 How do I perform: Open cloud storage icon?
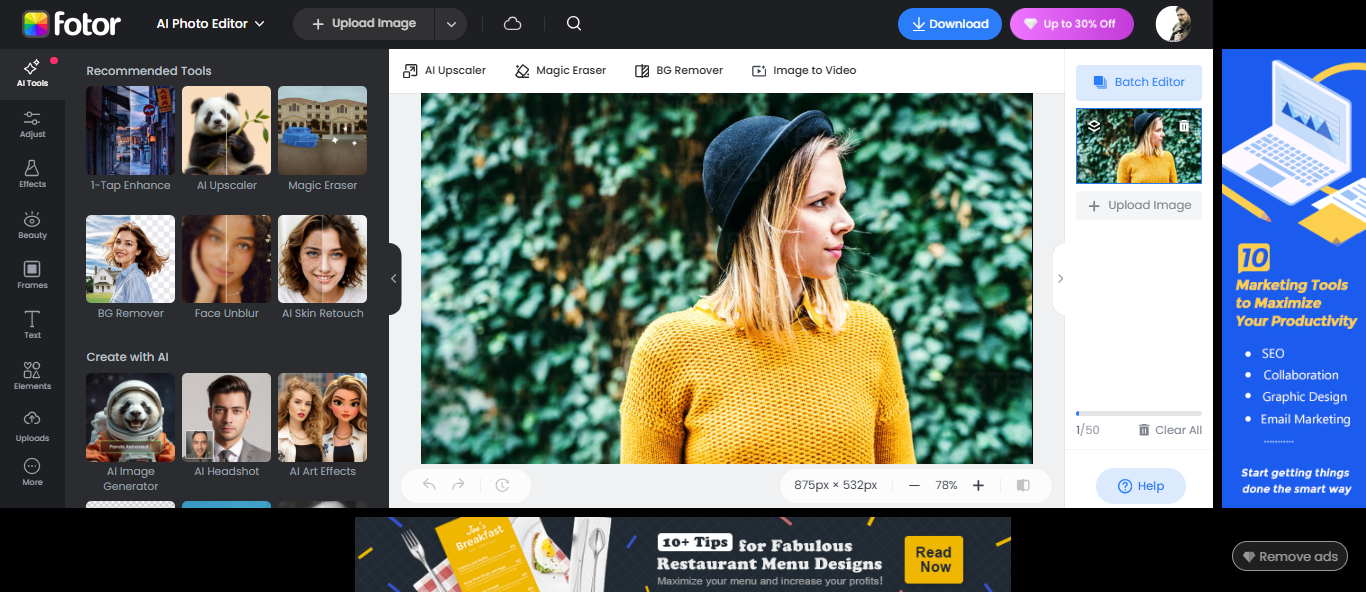(x=512, y=24)
